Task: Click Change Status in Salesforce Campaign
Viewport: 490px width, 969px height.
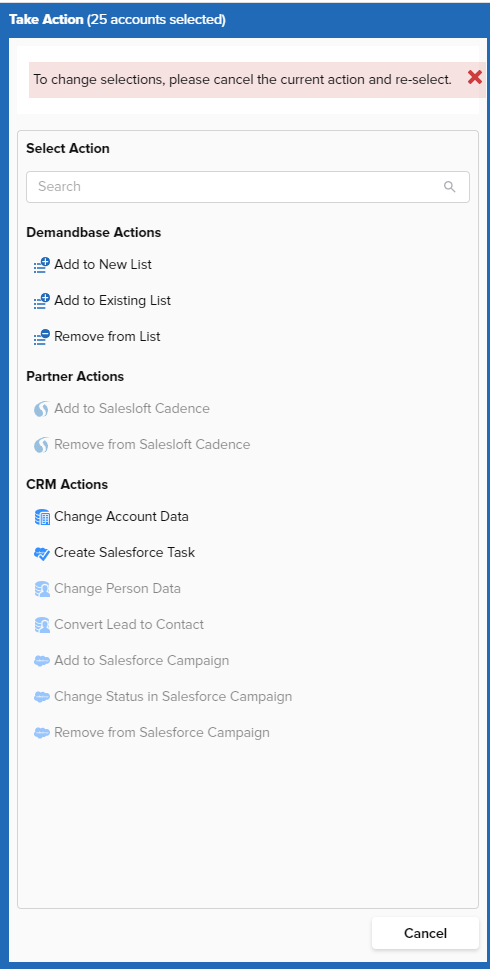Action: (173, 696)
